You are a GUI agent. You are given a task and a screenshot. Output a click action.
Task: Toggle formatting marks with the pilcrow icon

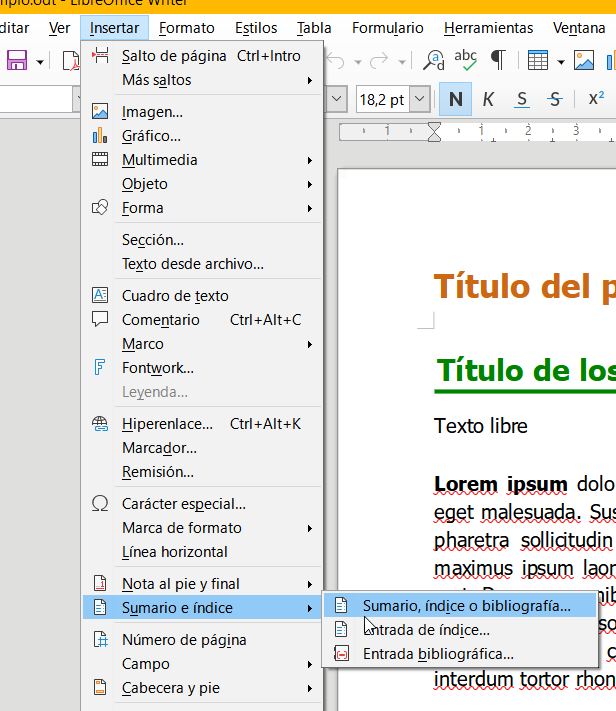497,61
